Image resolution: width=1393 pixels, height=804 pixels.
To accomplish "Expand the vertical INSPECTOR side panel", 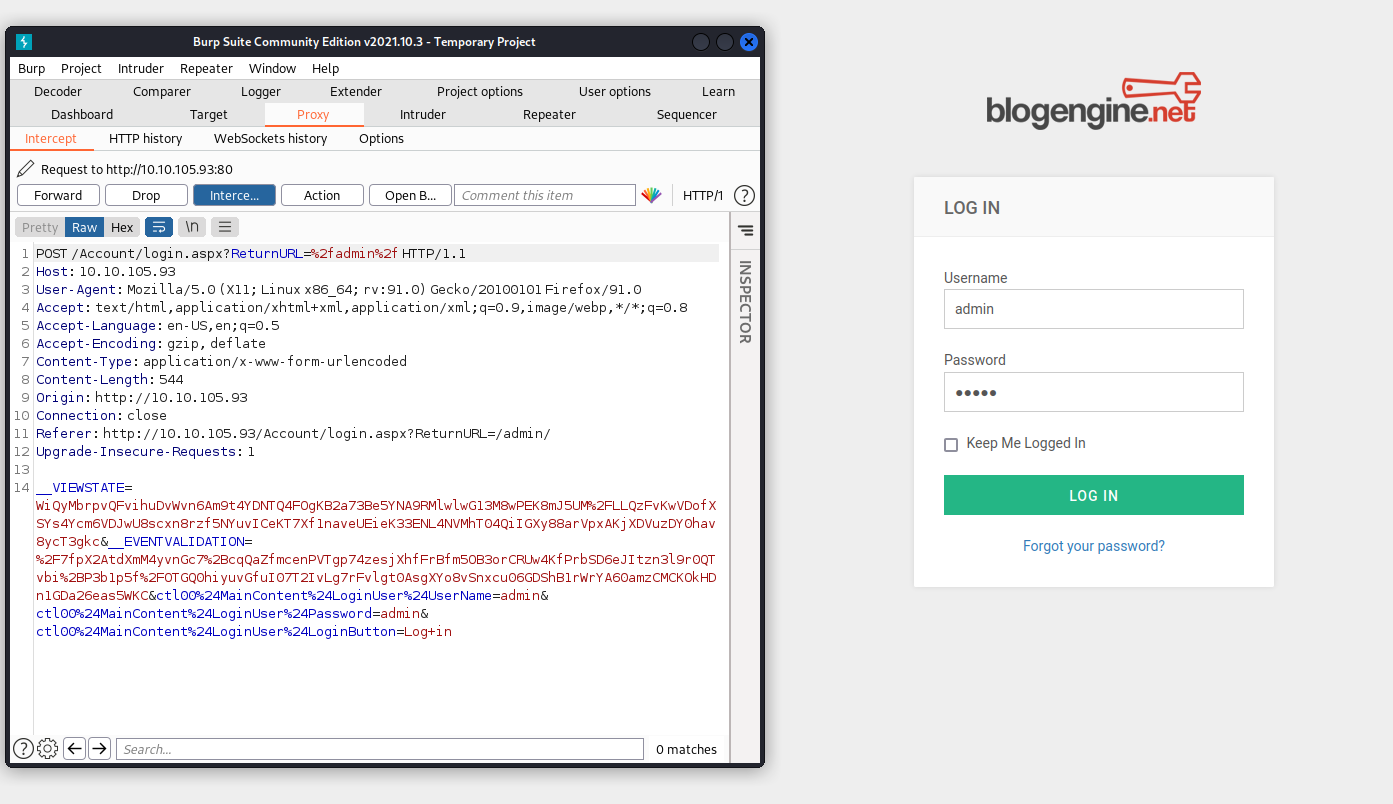I will coord(745,302).
